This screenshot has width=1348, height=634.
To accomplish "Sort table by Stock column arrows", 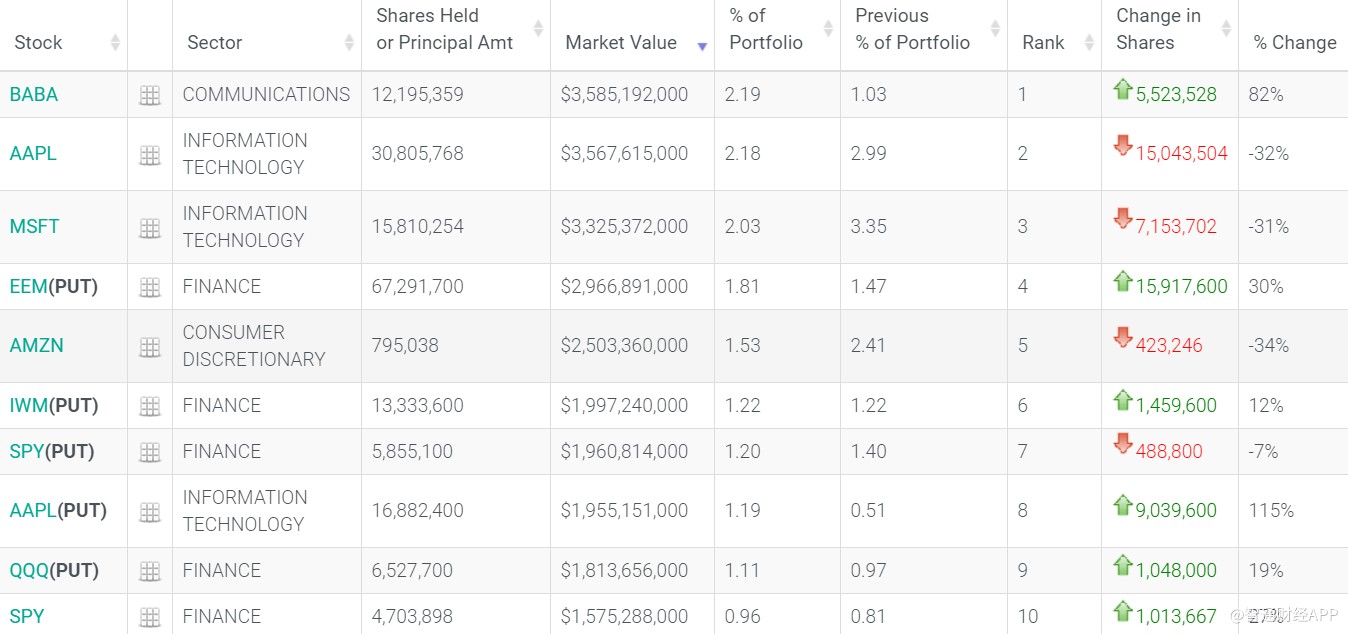I will click(115, 42).
